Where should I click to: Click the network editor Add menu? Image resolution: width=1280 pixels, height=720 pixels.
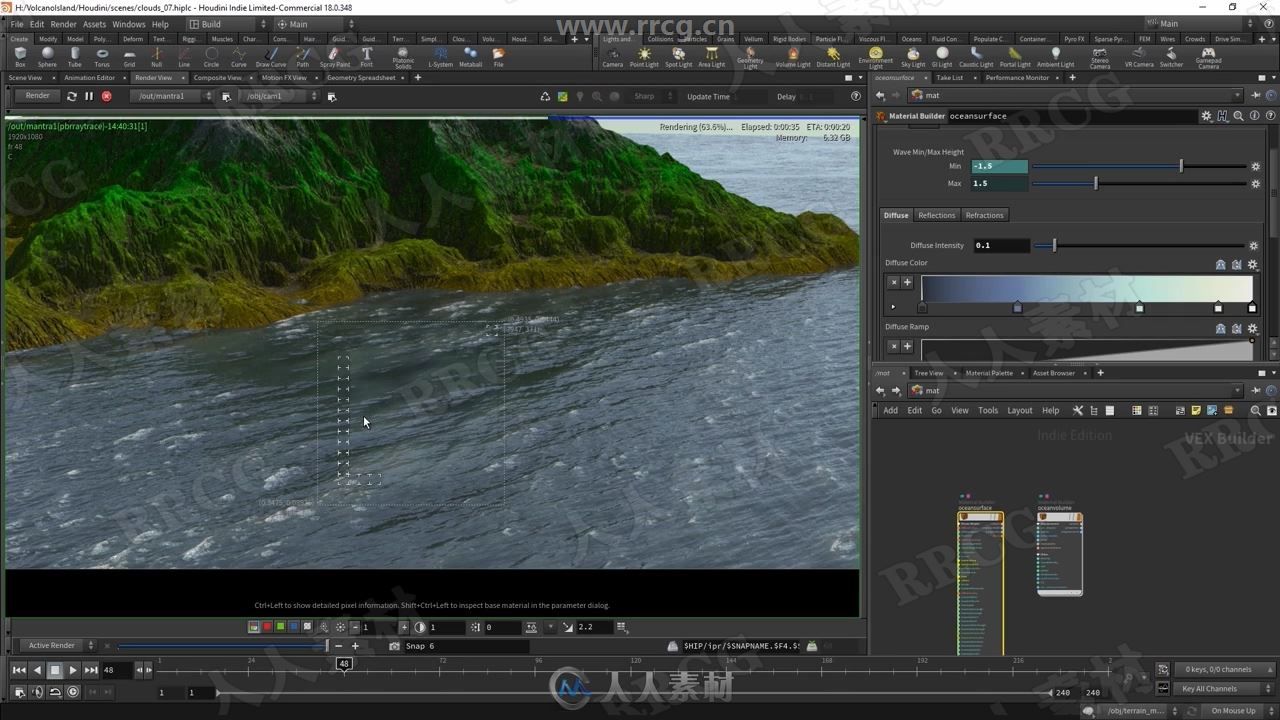point(890,410)
